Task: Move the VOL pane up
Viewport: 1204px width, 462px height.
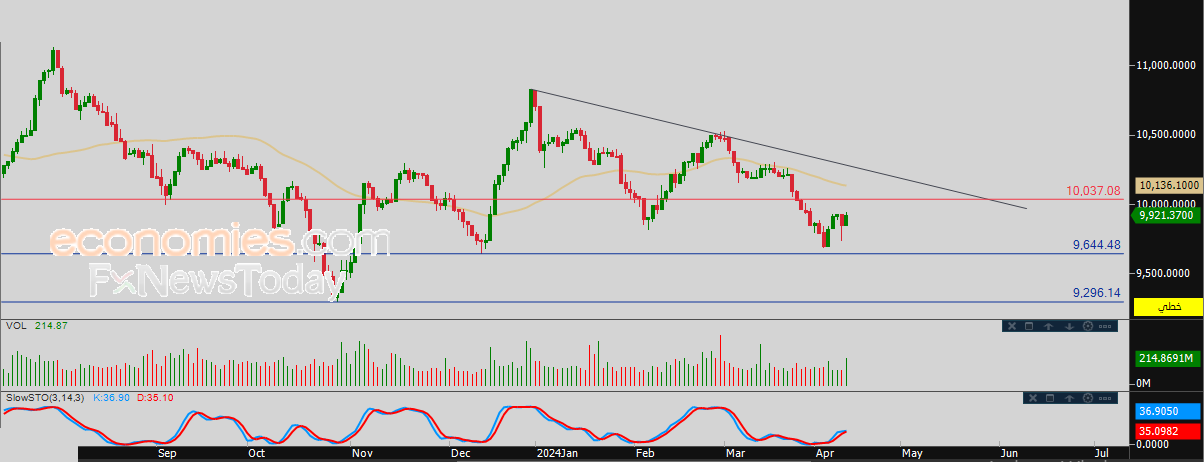Action: point(1048,326)
